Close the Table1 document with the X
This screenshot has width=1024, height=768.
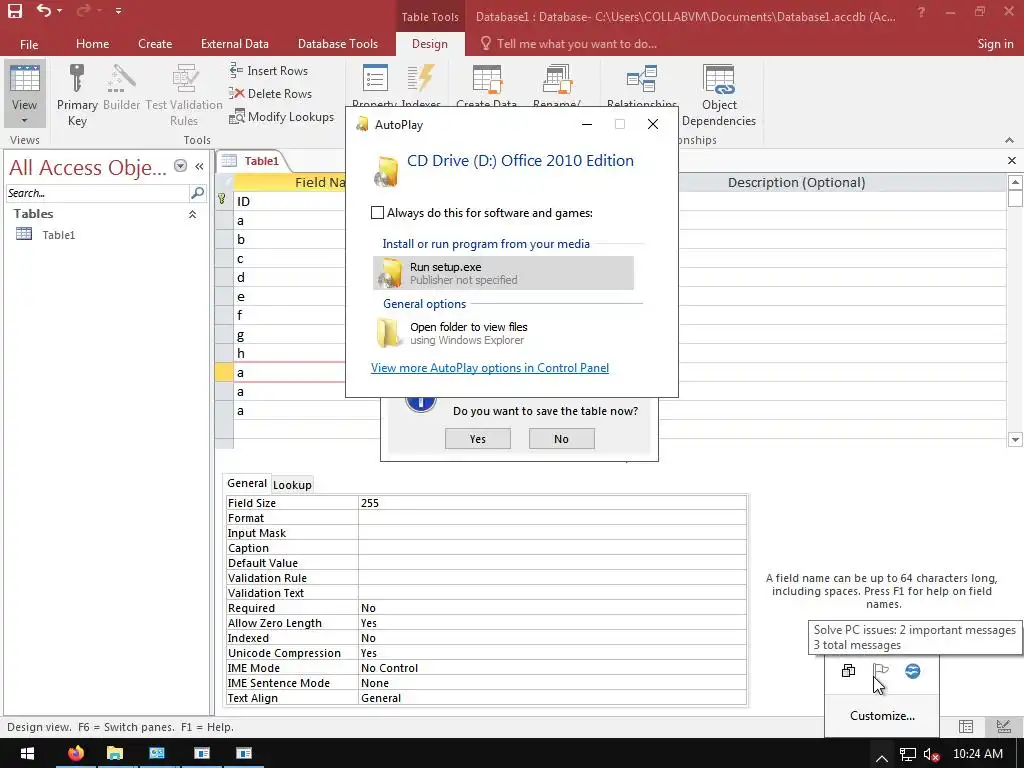click(x=1012, y=161)
